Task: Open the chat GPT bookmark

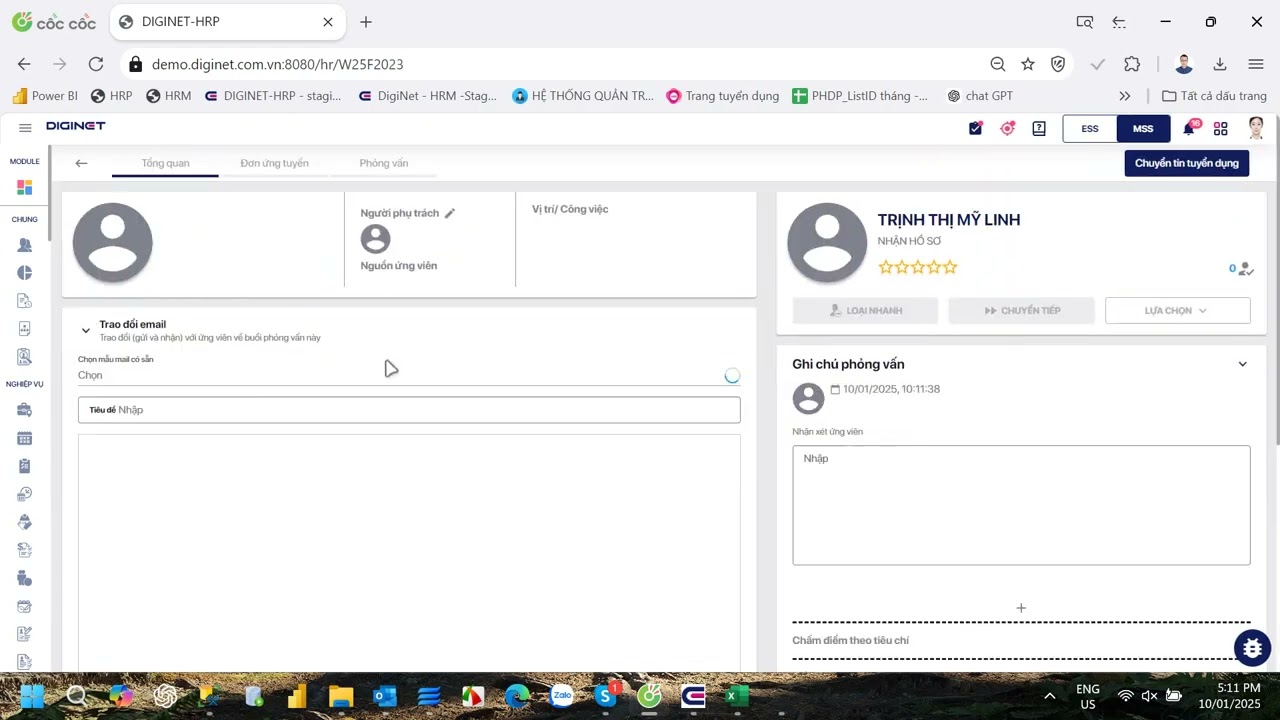Action: pyautogui.click(x=980, y=96)
